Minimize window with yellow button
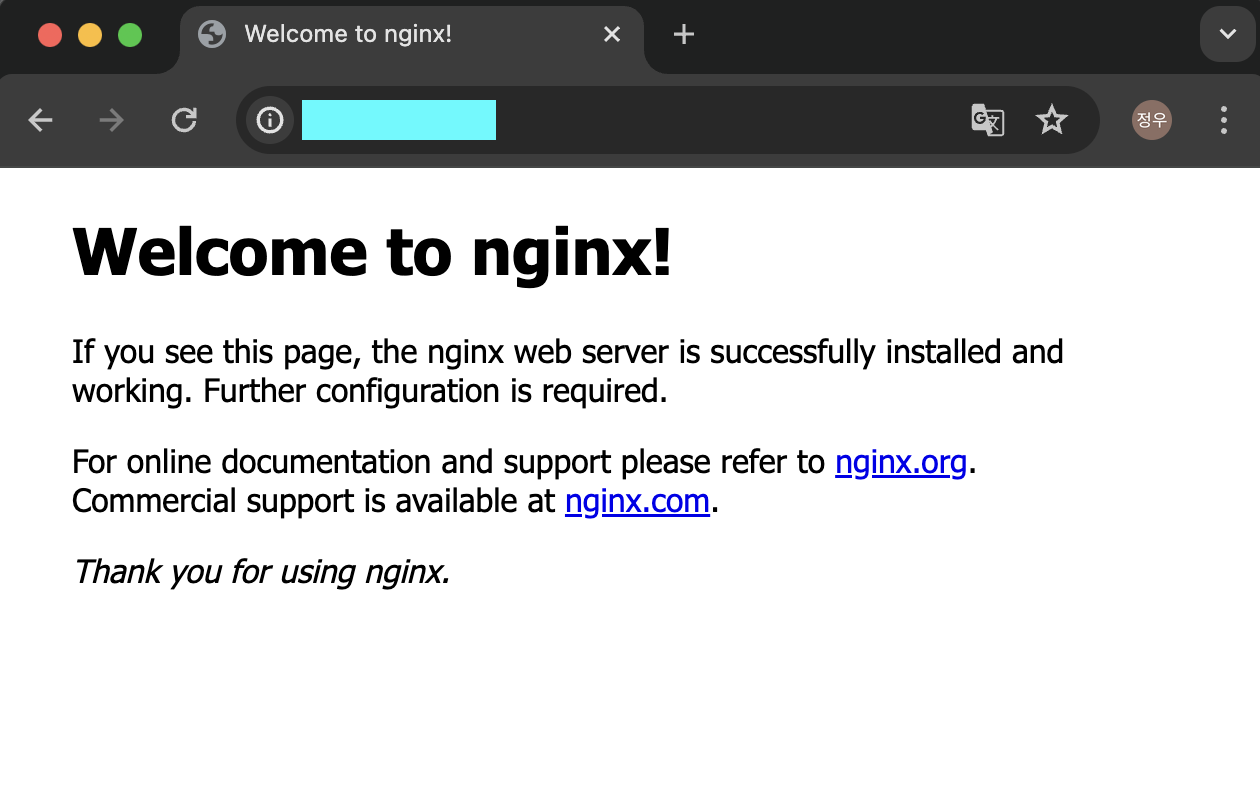1260x802 pixels. (90, 35)
